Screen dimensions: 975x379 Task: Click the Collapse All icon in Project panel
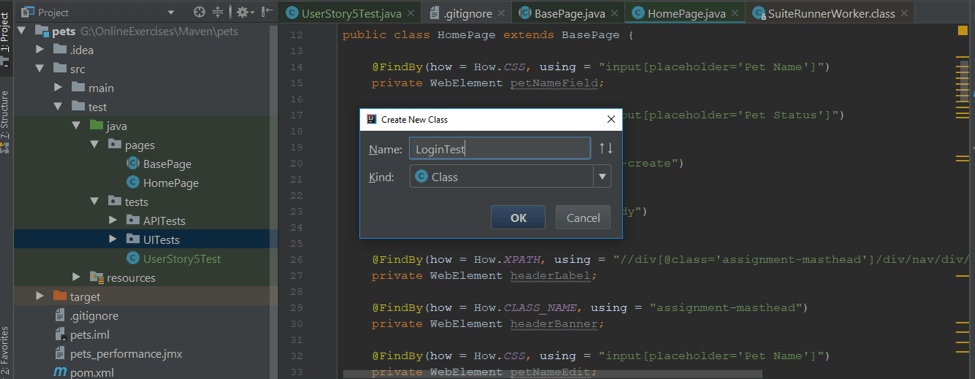coord(218,12)
